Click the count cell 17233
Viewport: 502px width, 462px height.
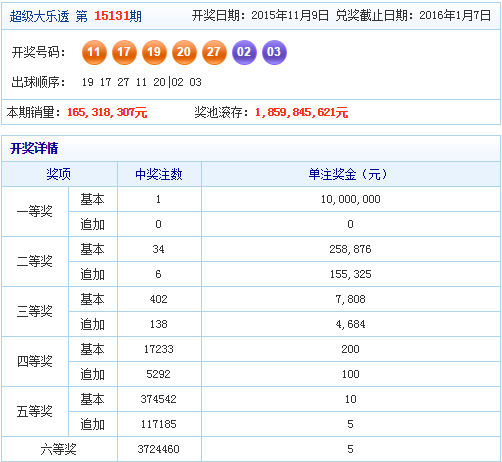(x=158, y=349)
